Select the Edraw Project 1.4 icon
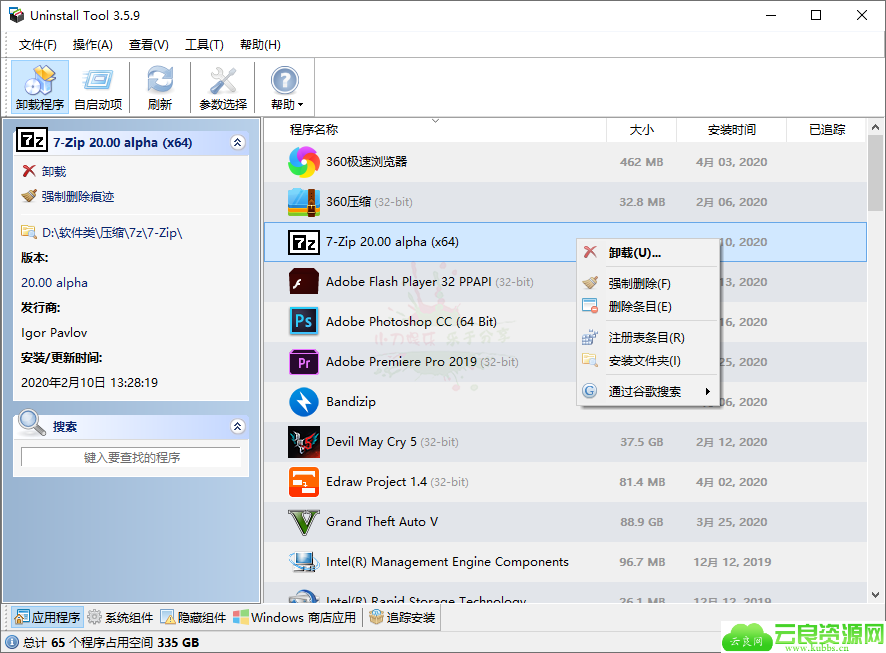This screenshot has height=653, width=886. tap(304, 482)
